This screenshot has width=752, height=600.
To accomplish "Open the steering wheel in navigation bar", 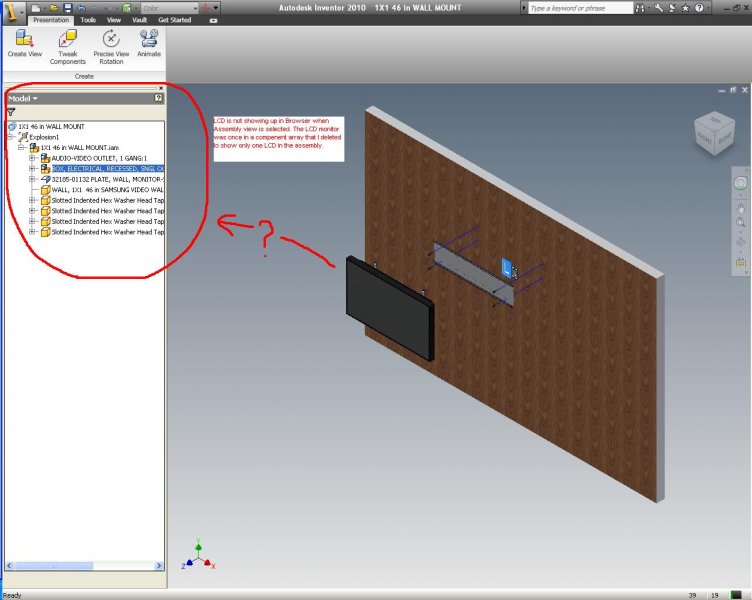I will (741, 183).
